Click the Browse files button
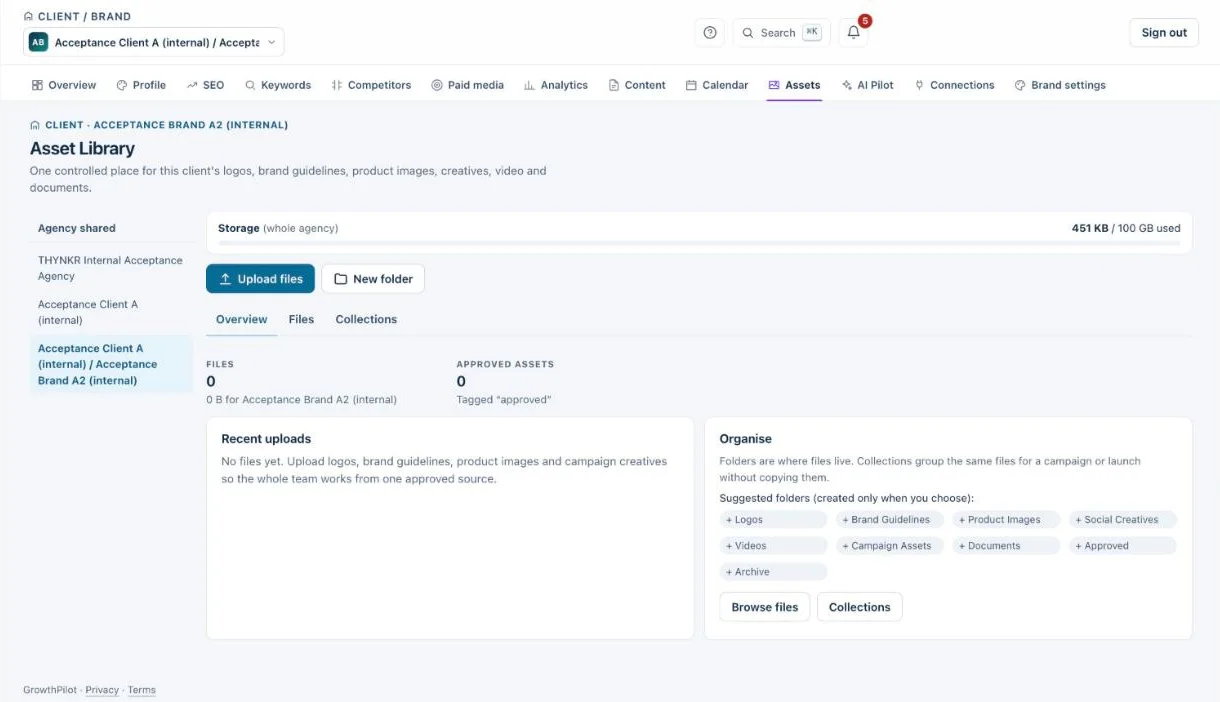1220x702 pixels. coord(765,607)
